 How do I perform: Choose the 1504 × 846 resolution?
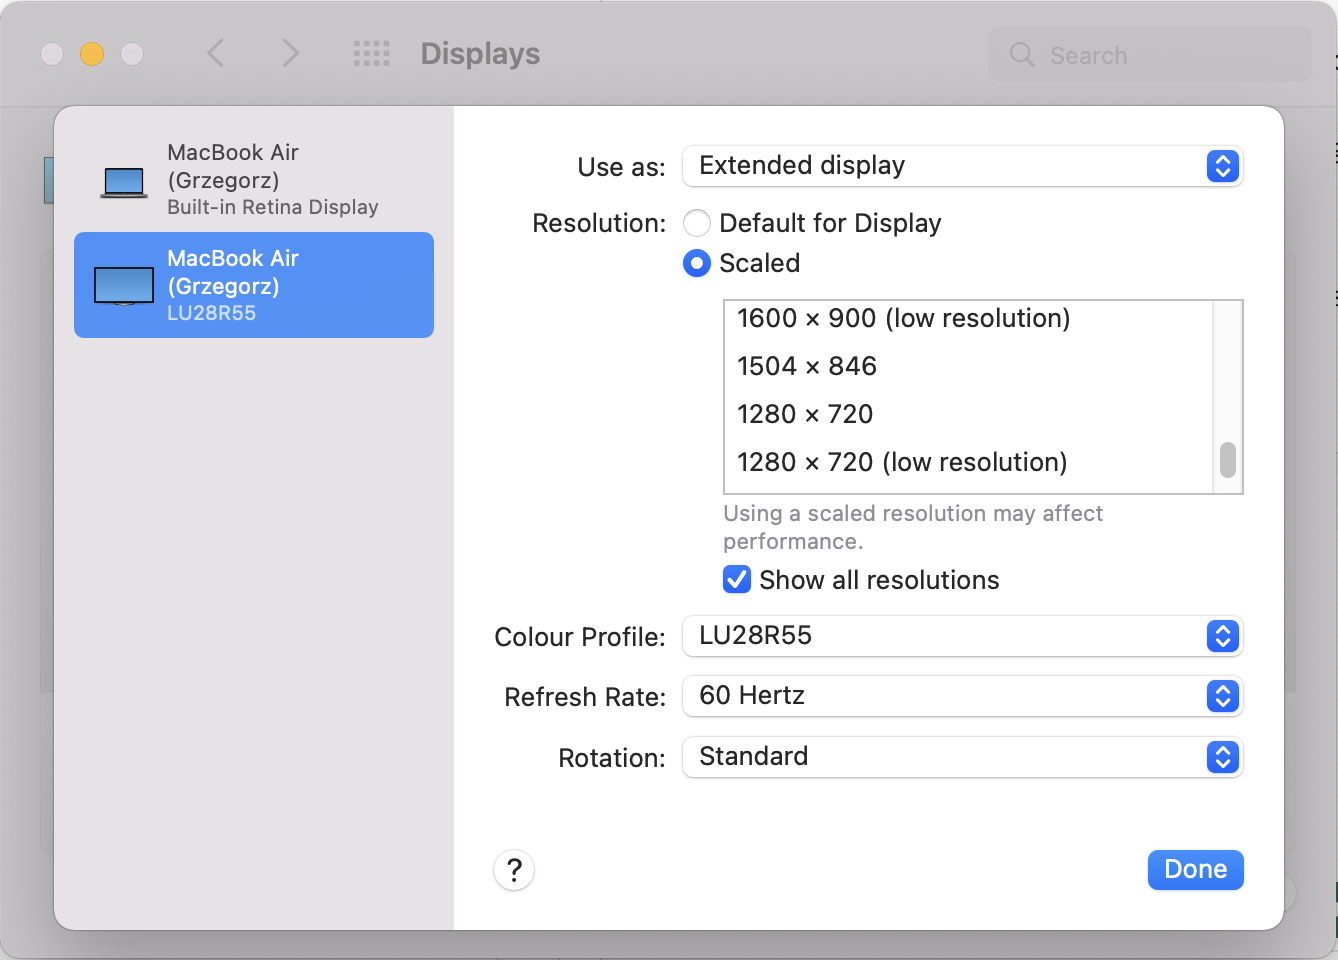click(x=968, y=366)
